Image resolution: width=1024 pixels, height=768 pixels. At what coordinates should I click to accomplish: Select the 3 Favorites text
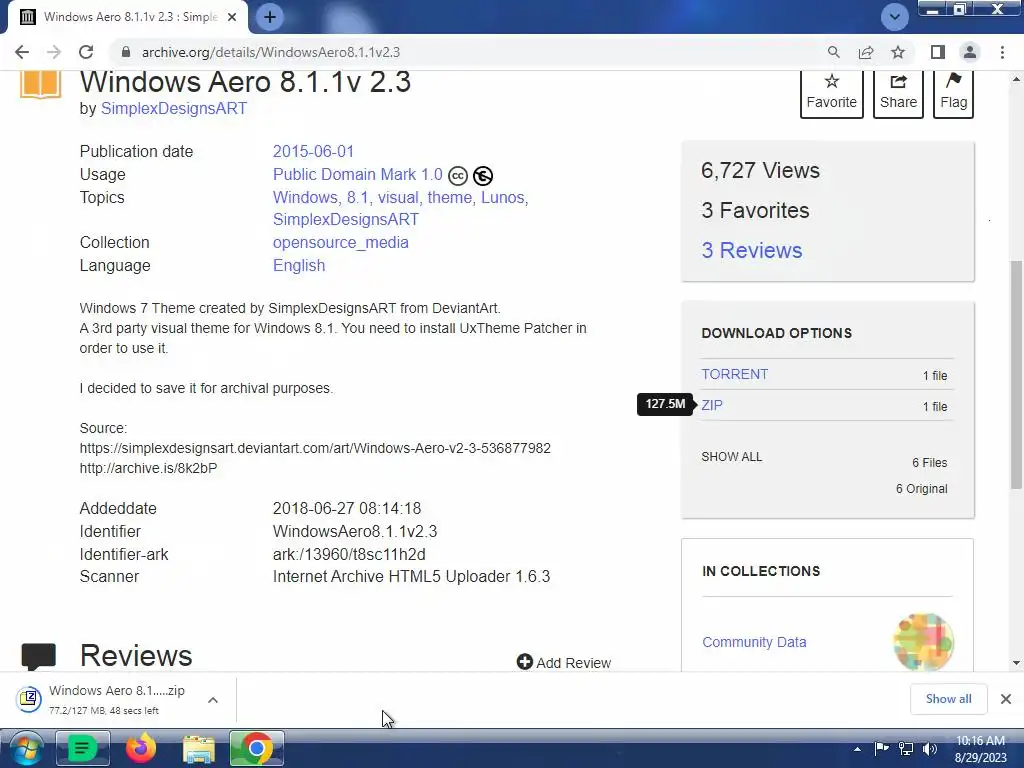[x=755, y=210]
